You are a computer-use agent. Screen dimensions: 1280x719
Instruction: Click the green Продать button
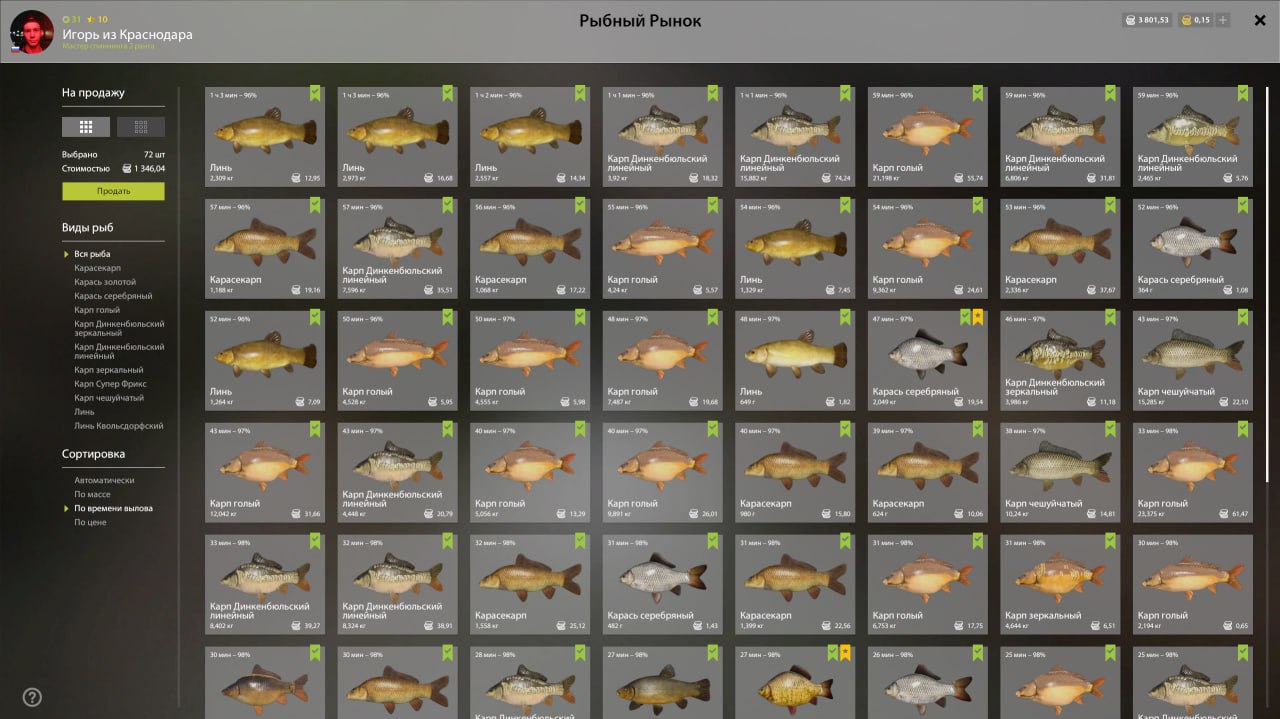113,191
